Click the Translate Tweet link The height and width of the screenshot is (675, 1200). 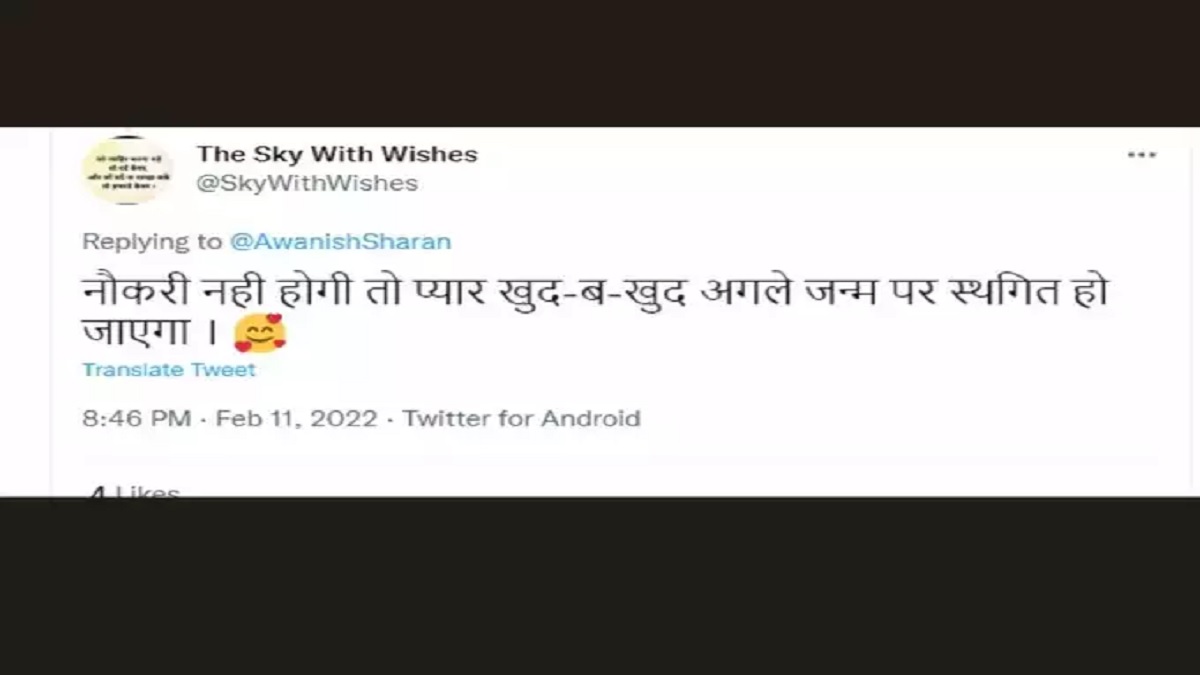pyautogui.click(x=169, y=370)
